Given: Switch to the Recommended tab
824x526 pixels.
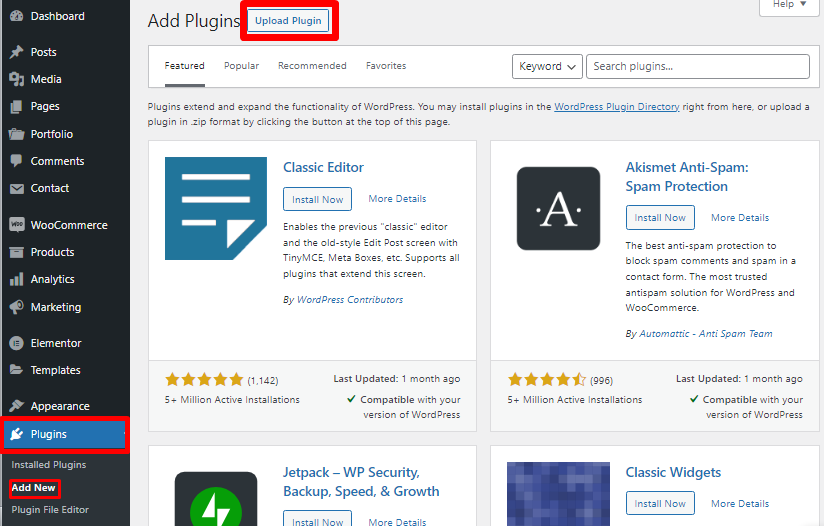Looking at the screenshot, I should (312, 66).
